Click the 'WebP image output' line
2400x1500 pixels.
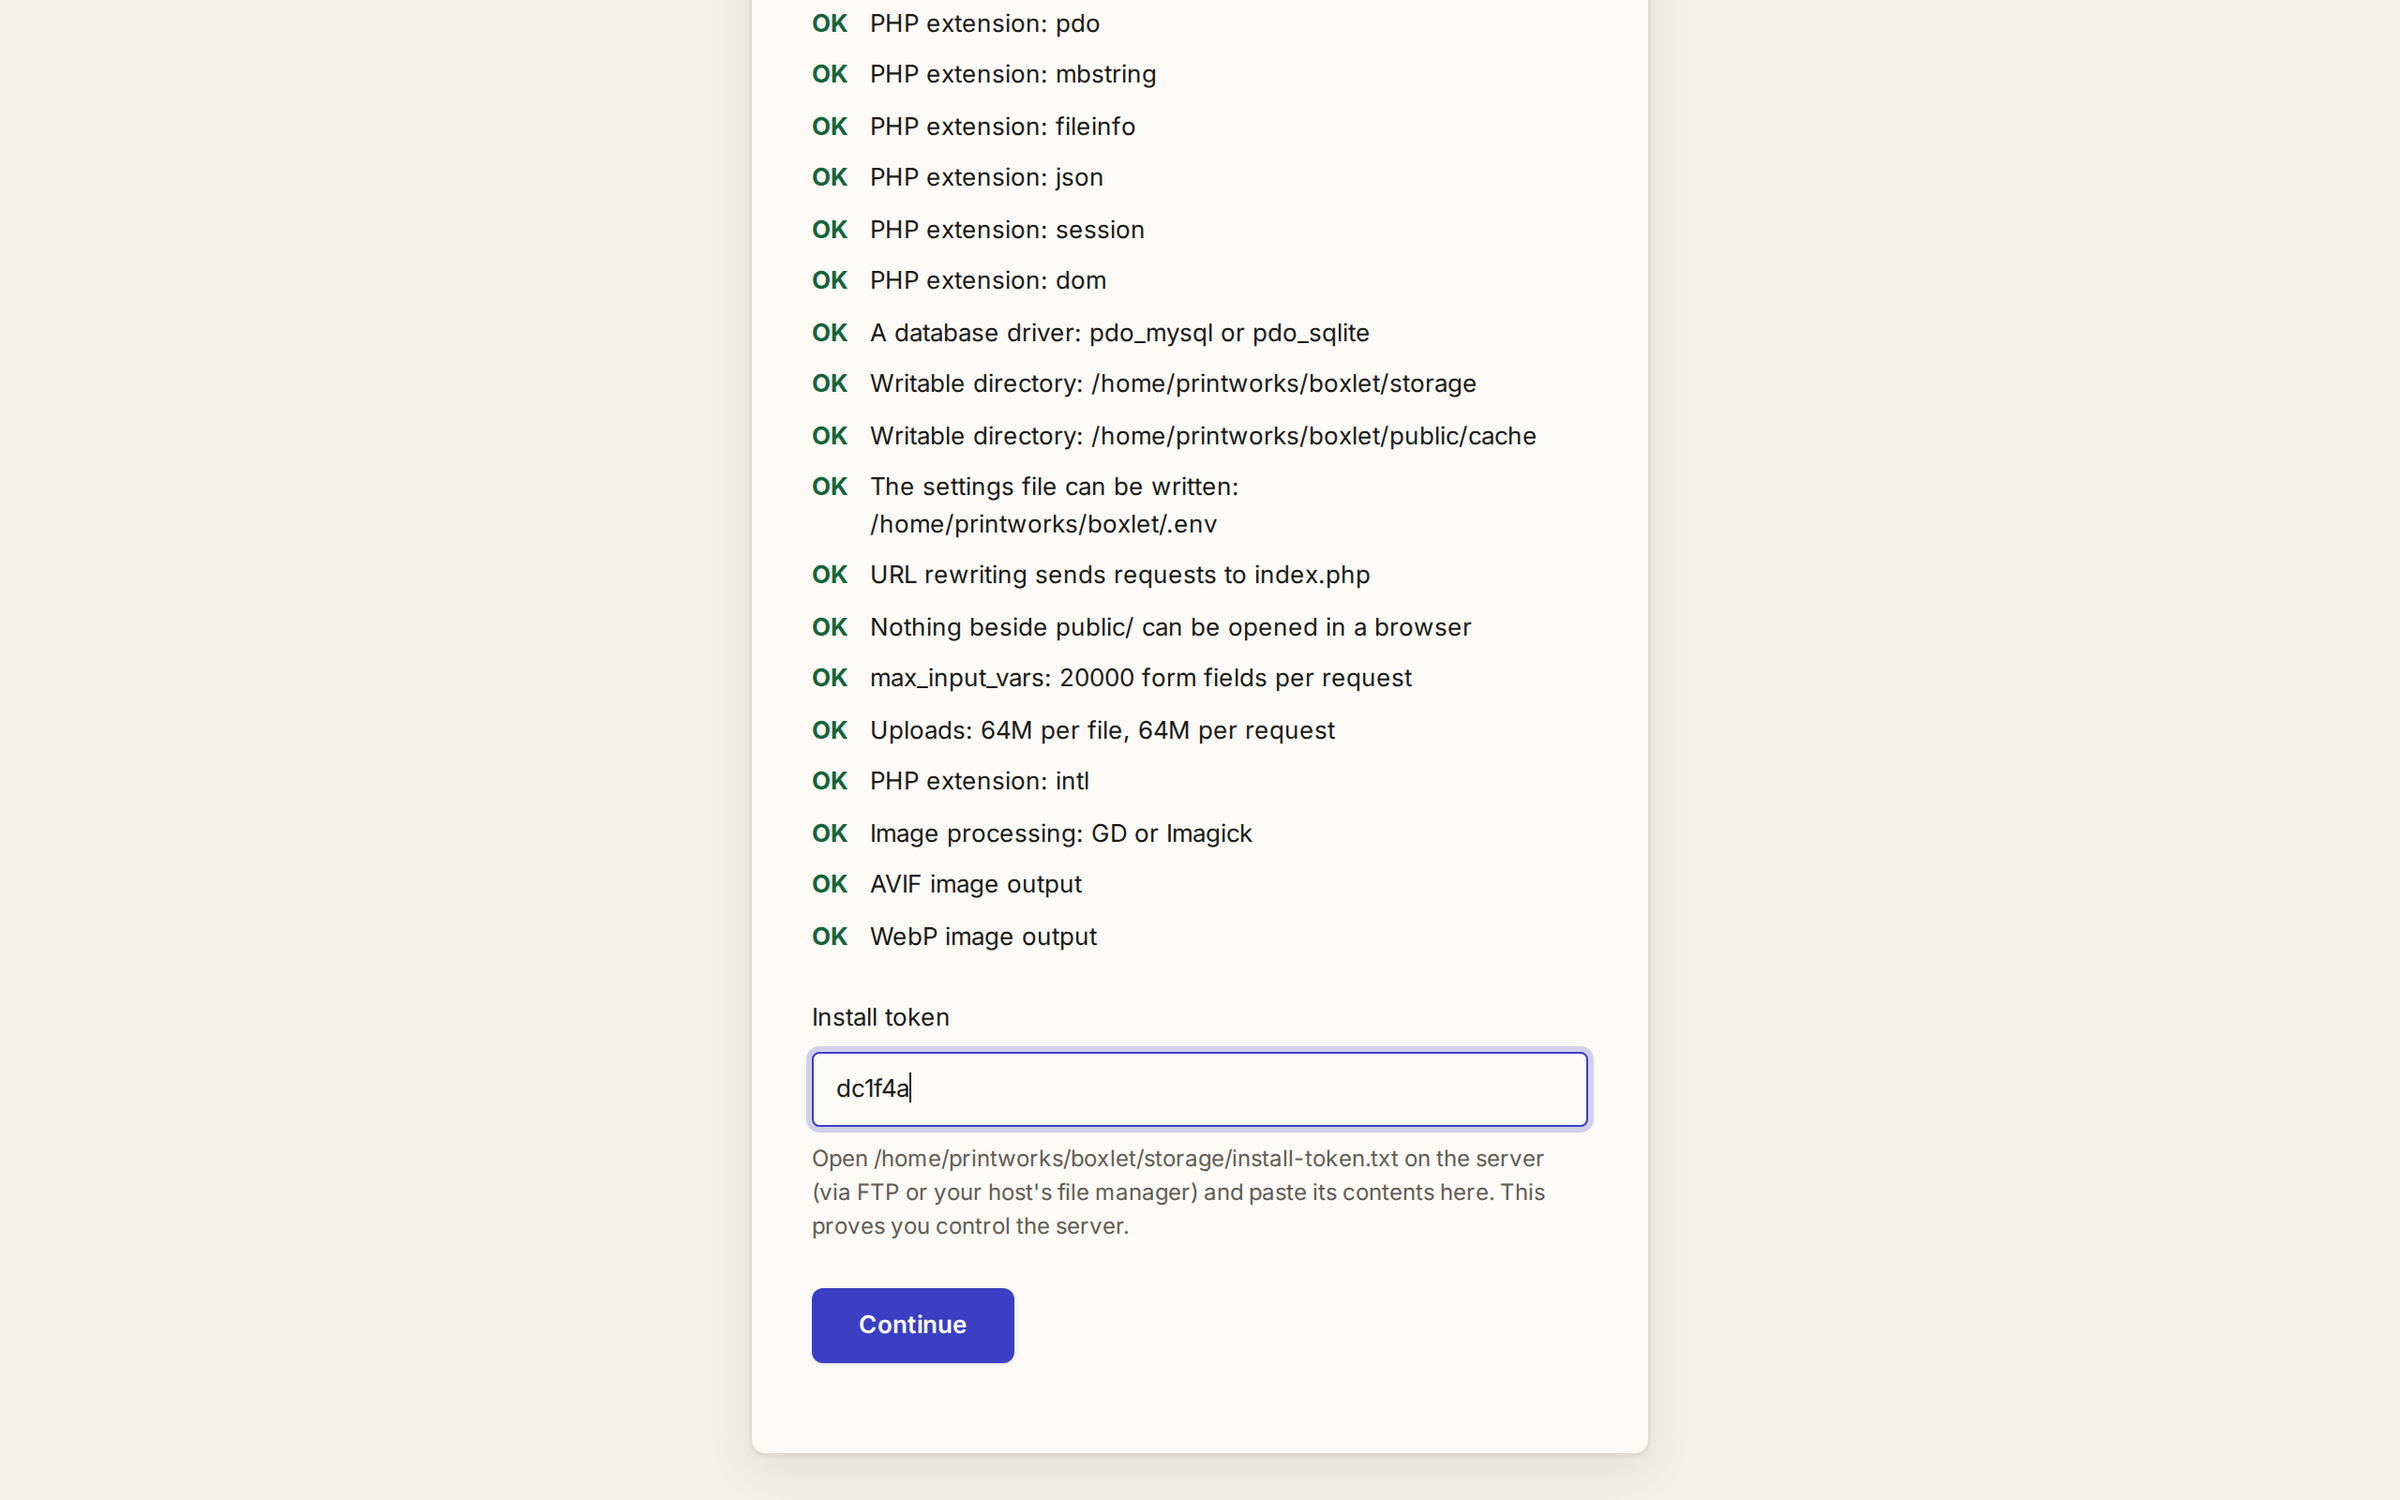983,937
